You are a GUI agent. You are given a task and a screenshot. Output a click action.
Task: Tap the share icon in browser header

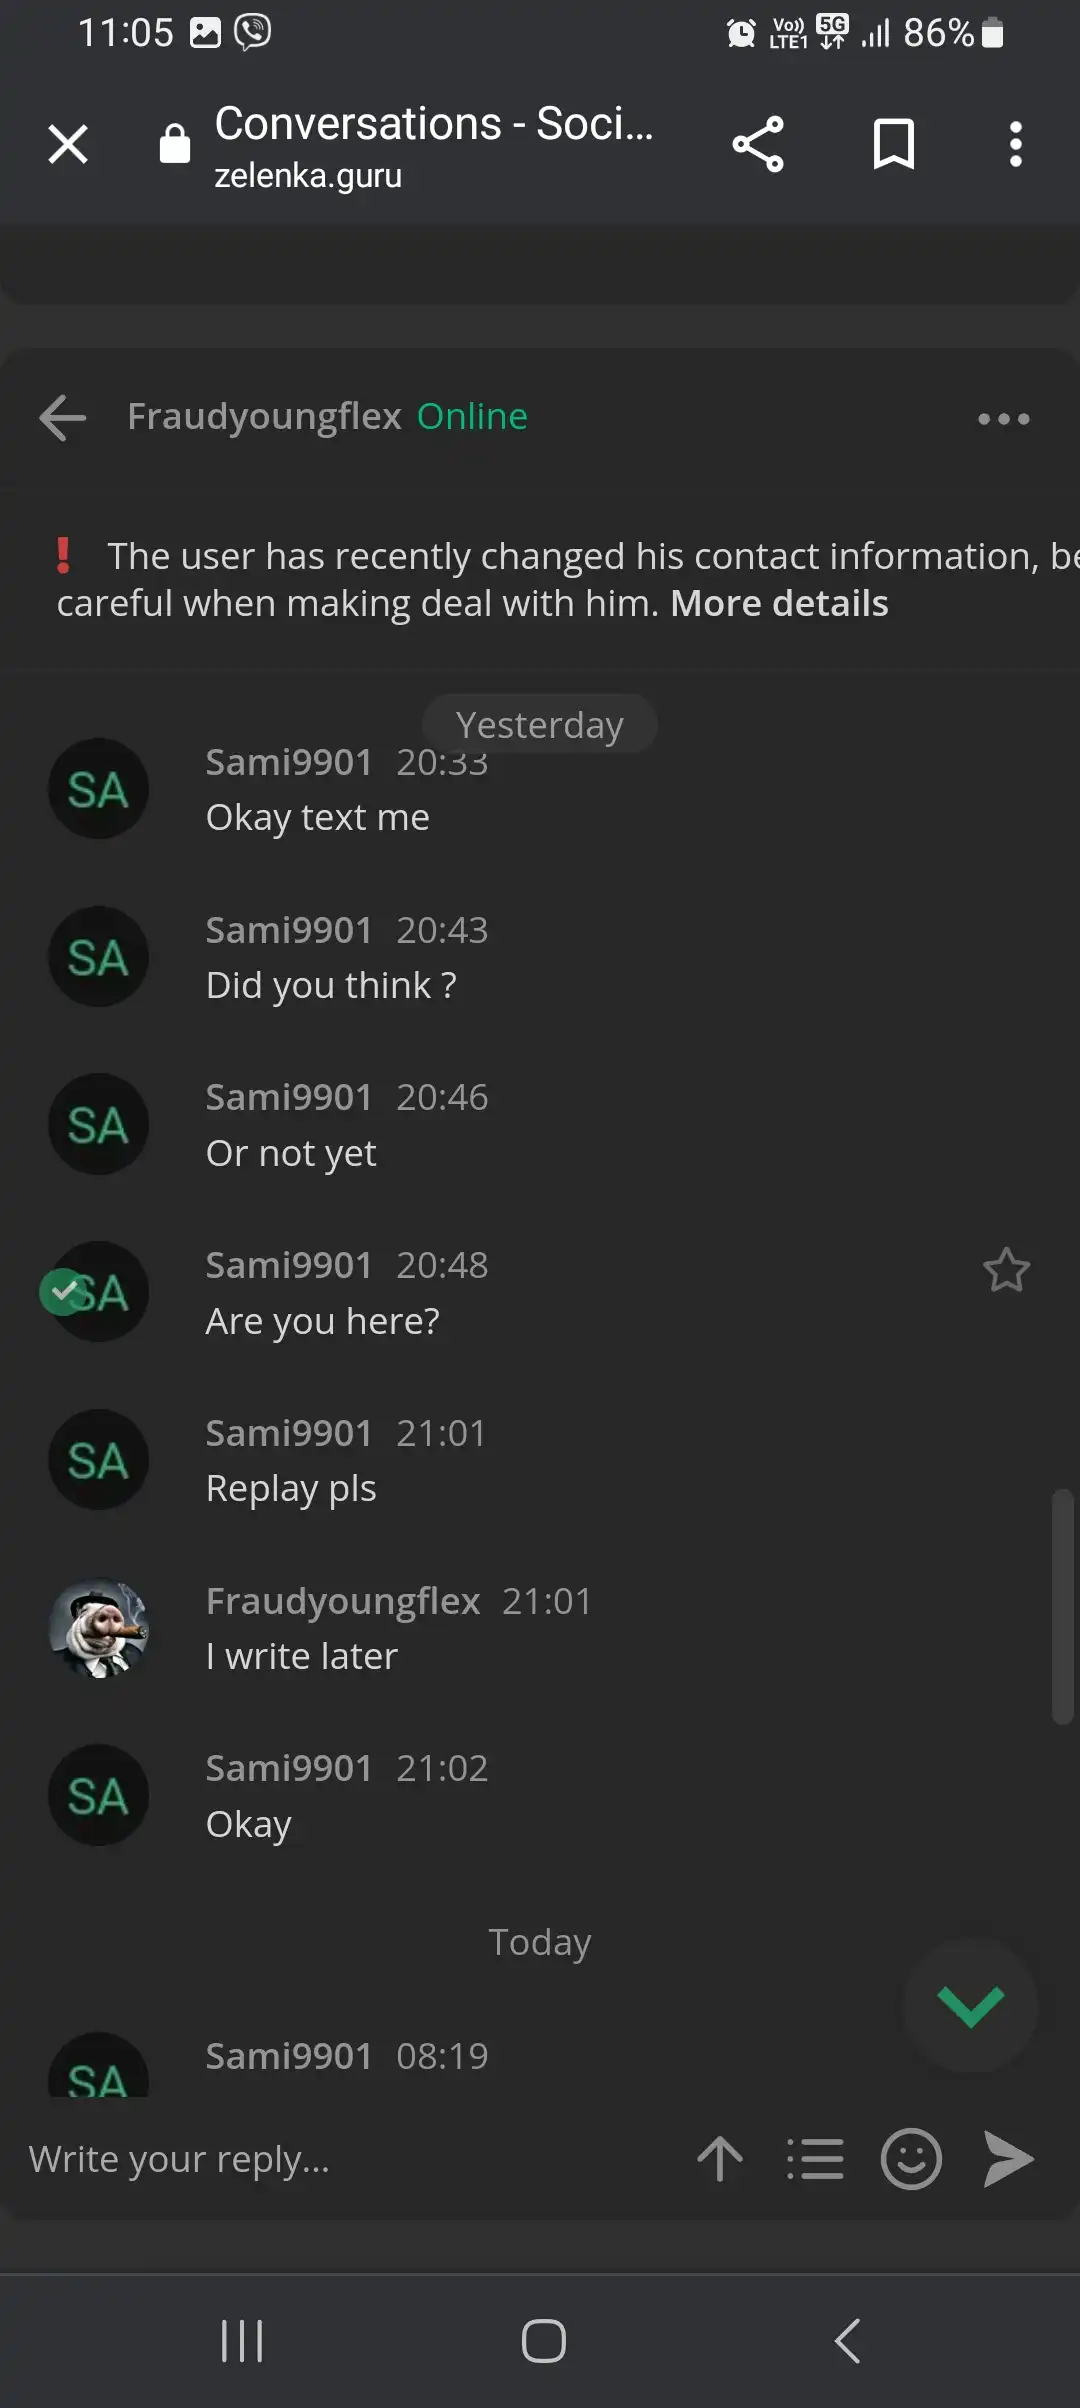[x=758, y=145]
